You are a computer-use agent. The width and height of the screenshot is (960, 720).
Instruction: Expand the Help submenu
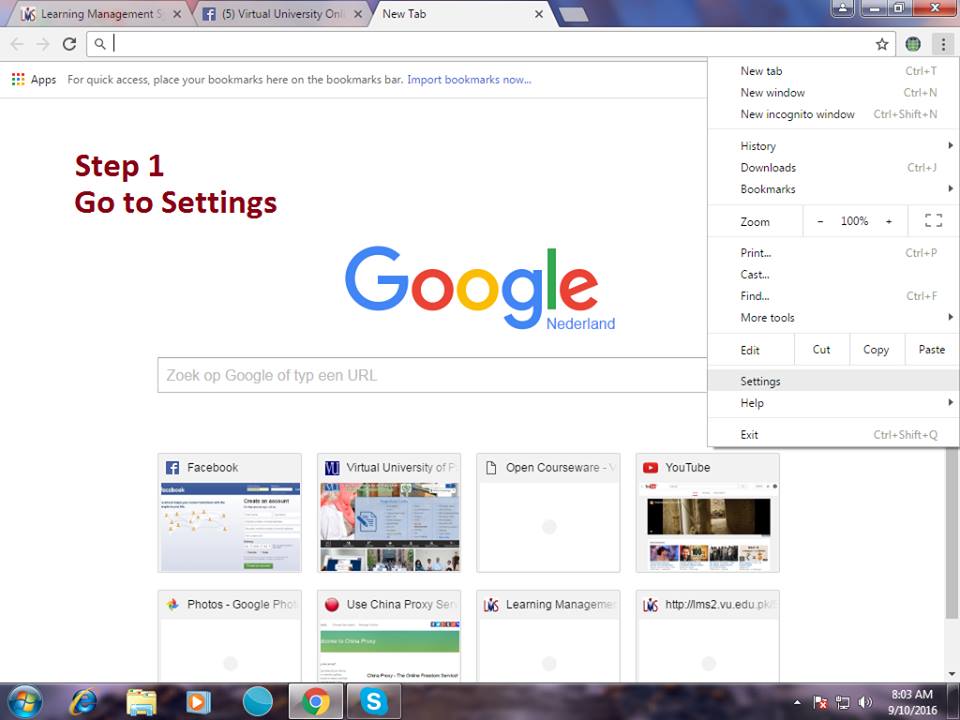click(x=833, y=403)
